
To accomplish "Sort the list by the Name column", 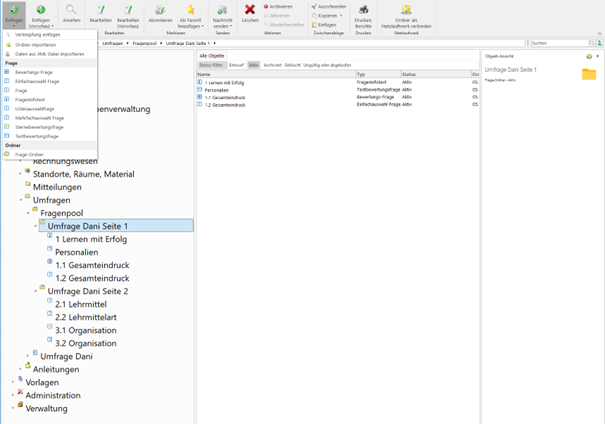I will (276, 74).
